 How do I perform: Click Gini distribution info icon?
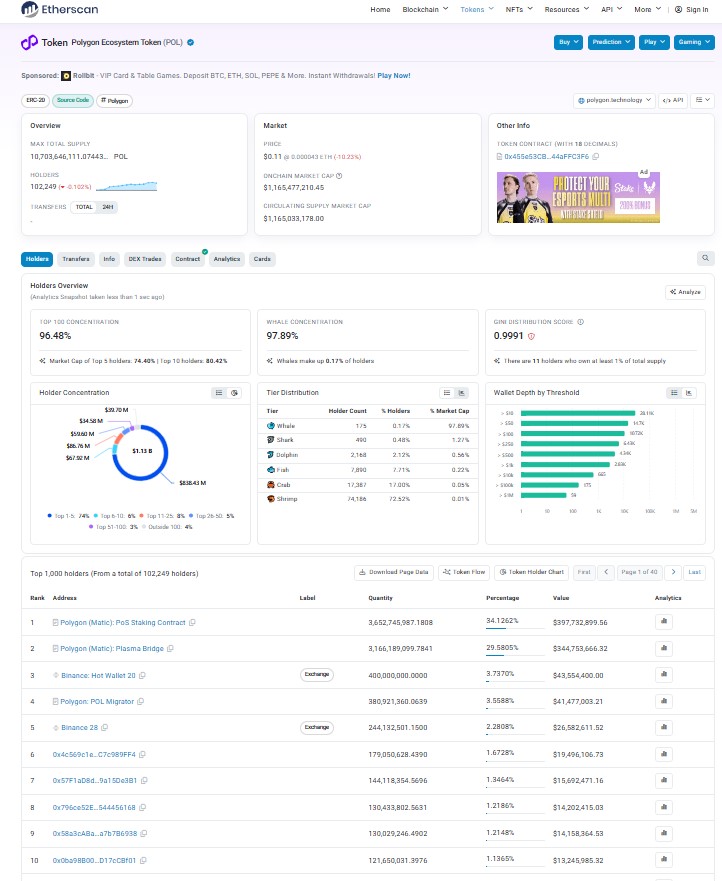click(x=580, y=322)
